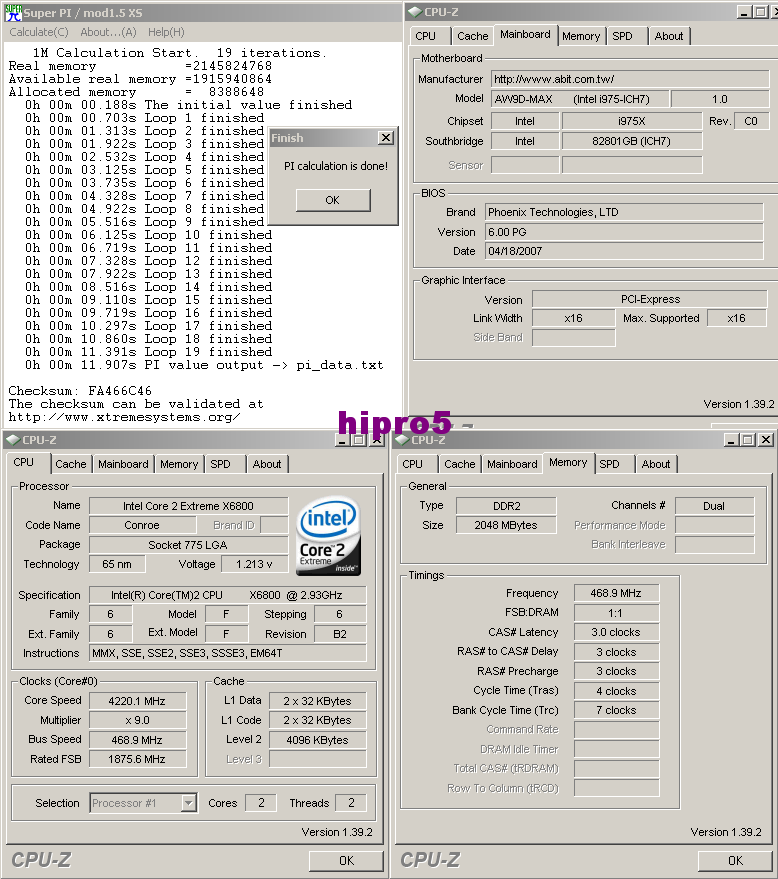
Task: Click the Link Width value x16
Action: 574,318
